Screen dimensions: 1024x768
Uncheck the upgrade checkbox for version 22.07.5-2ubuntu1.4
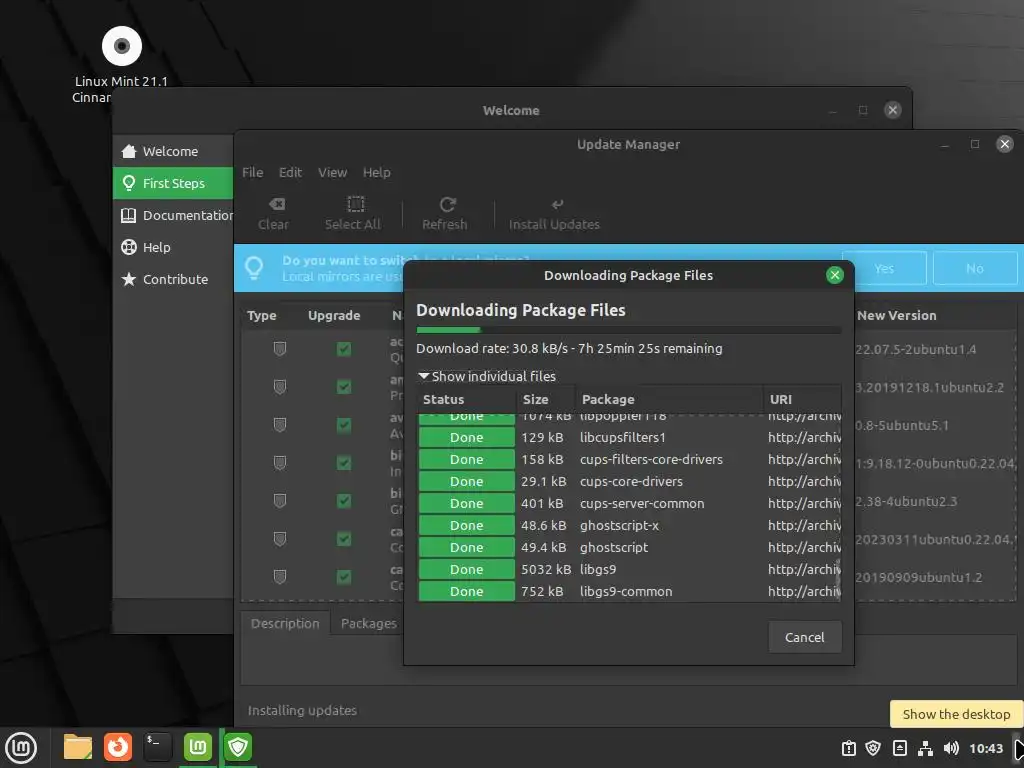[344, 349]
